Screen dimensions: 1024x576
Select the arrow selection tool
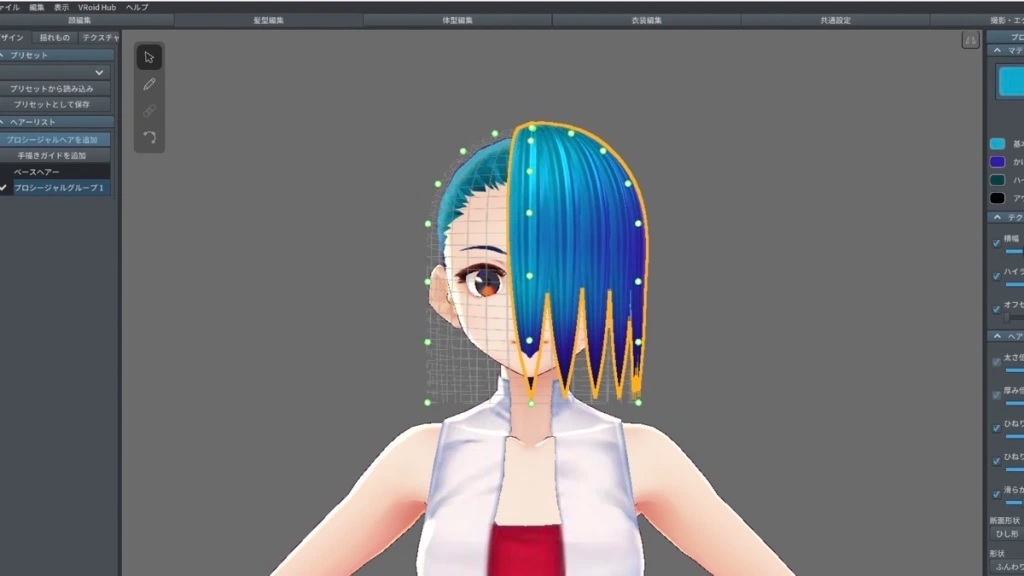point(149,57)
